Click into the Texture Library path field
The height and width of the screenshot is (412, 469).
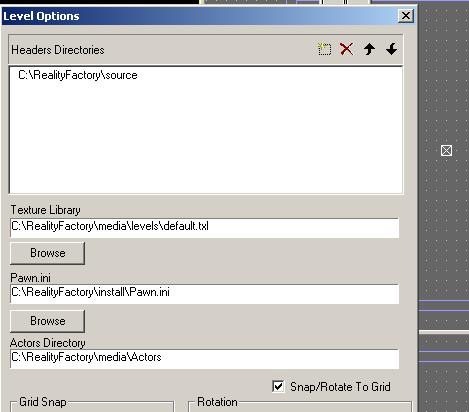204,228
